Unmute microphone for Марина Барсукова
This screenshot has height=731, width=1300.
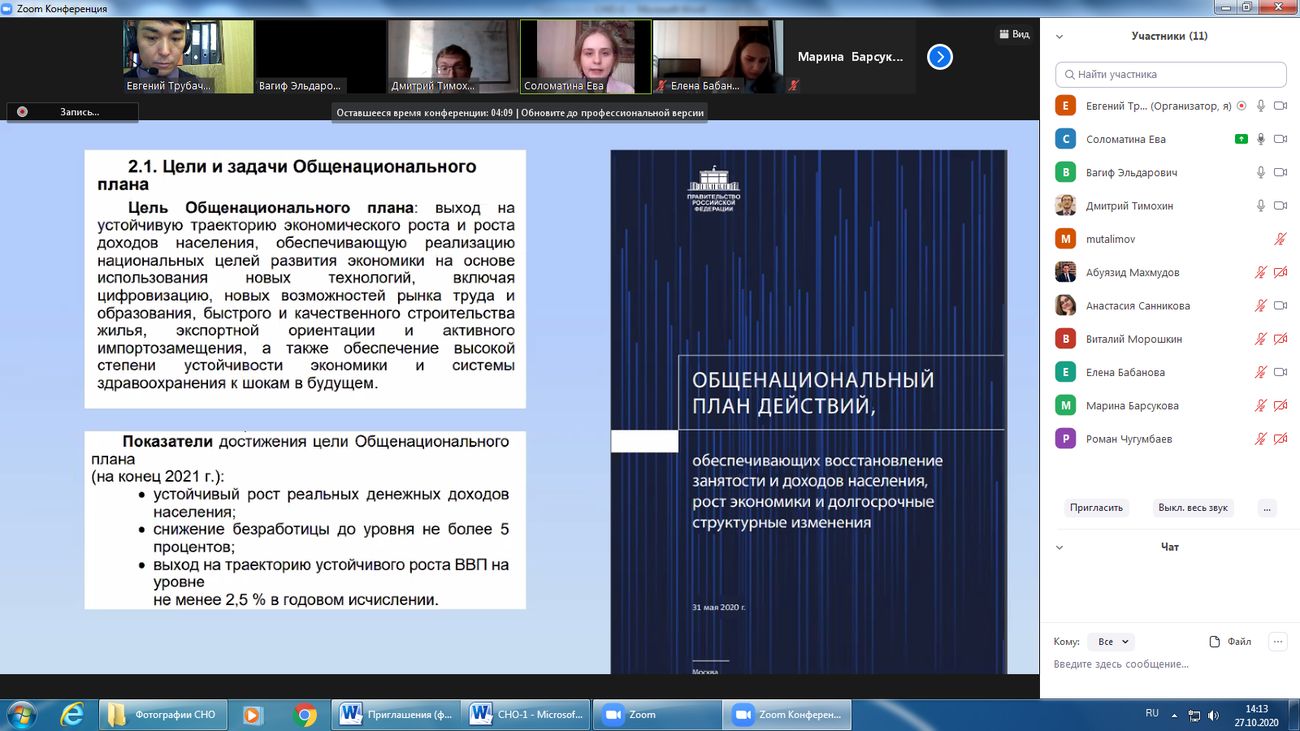pyautogui.click(x=1261, y=406)
